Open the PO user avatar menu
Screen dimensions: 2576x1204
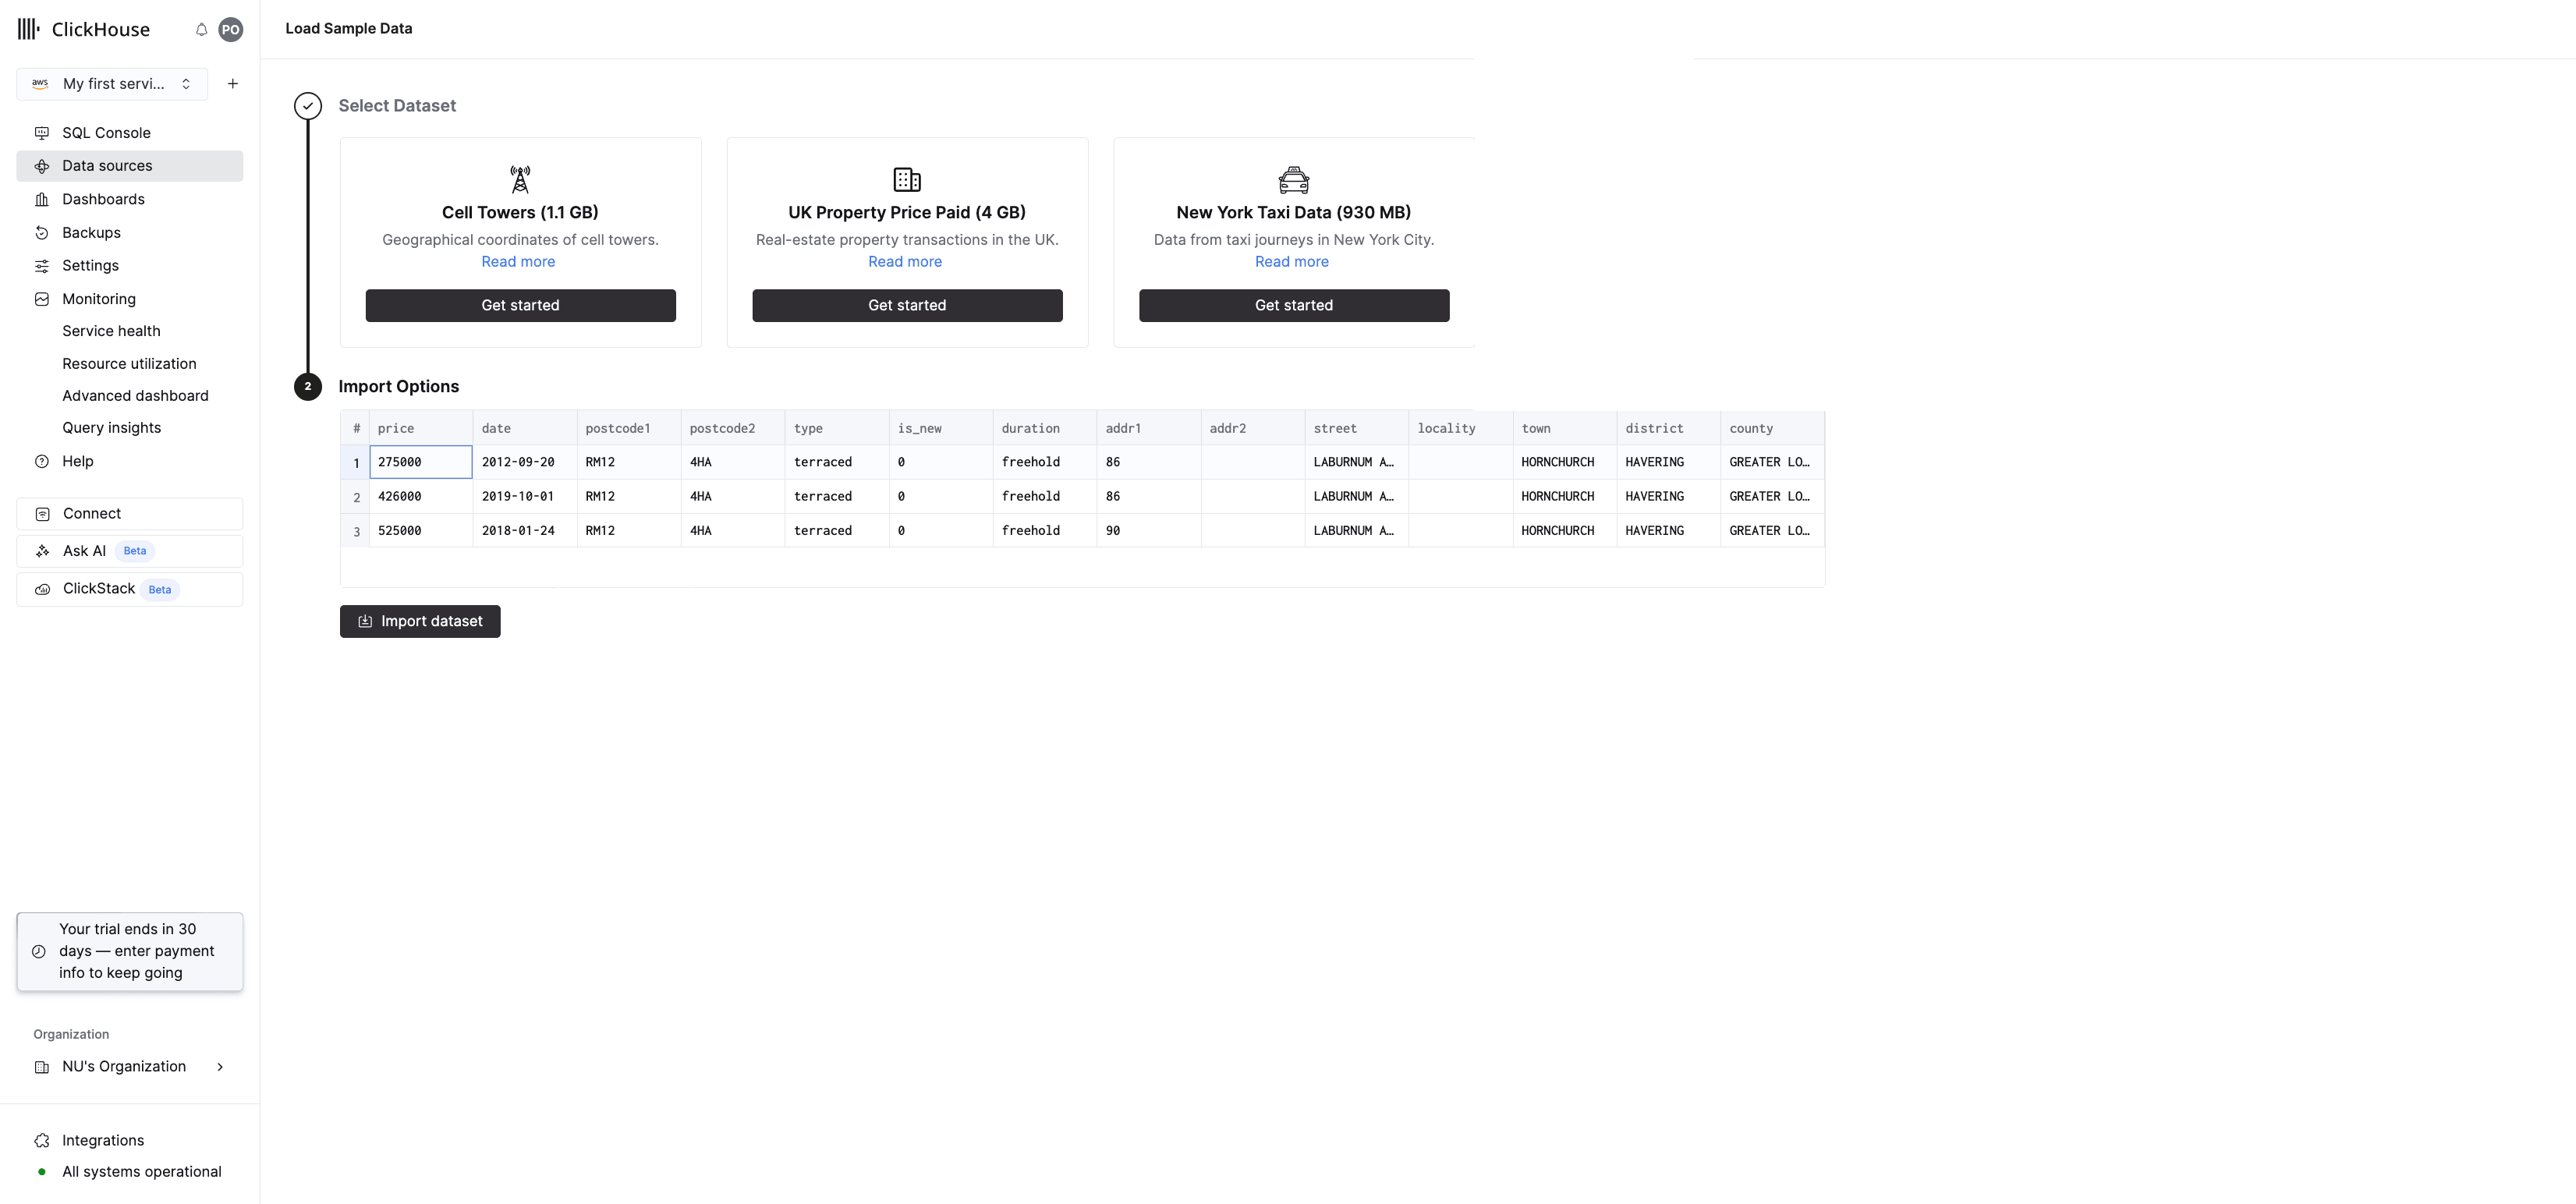(x=231, y=30)
